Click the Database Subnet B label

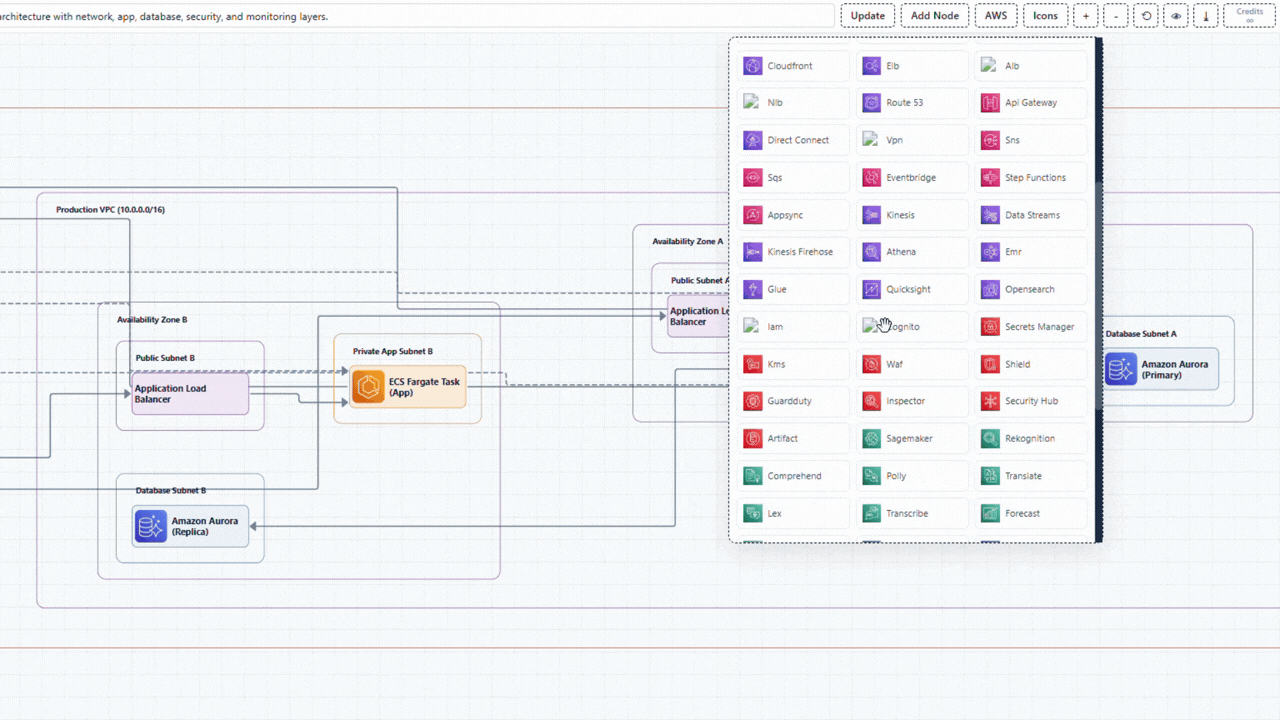171,491
